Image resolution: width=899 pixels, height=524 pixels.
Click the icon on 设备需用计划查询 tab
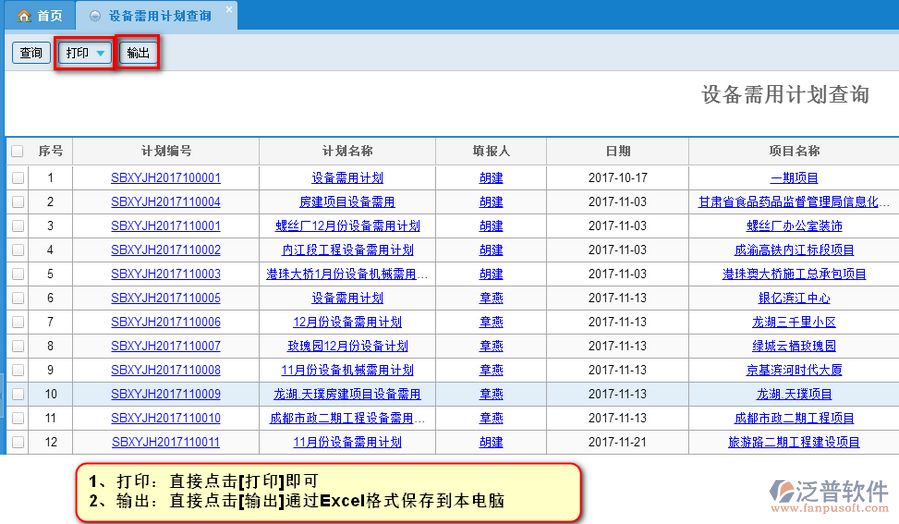coord(95,16)
